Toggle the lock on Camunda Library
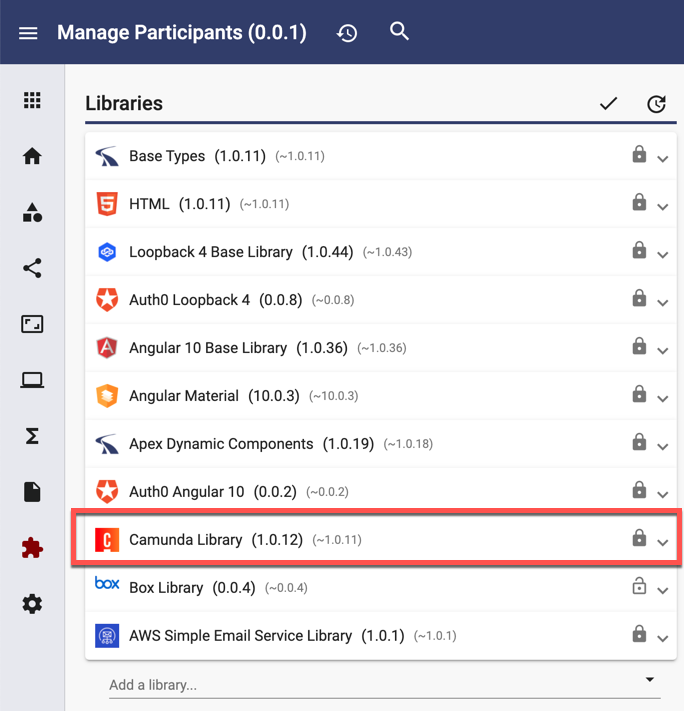684x711 pixels. coord(639,538)
